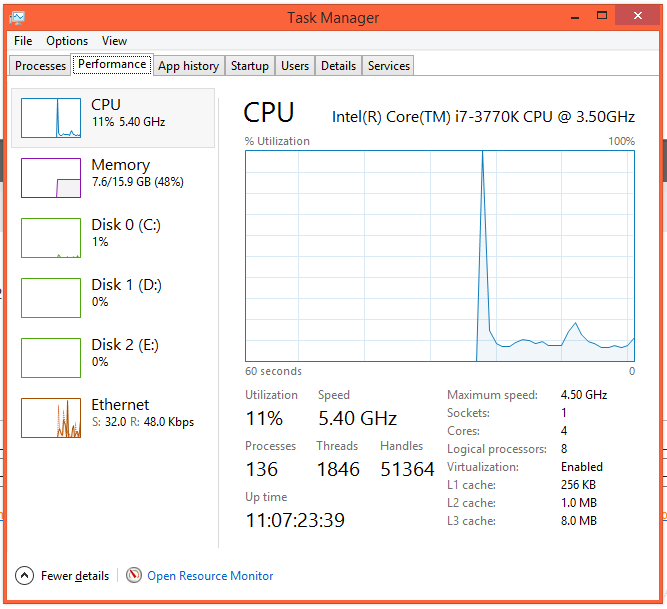This screenshot has height=609, width=667.
Task: Select the Disk 0 (C:) mini graph
Action: click(51, 238)
